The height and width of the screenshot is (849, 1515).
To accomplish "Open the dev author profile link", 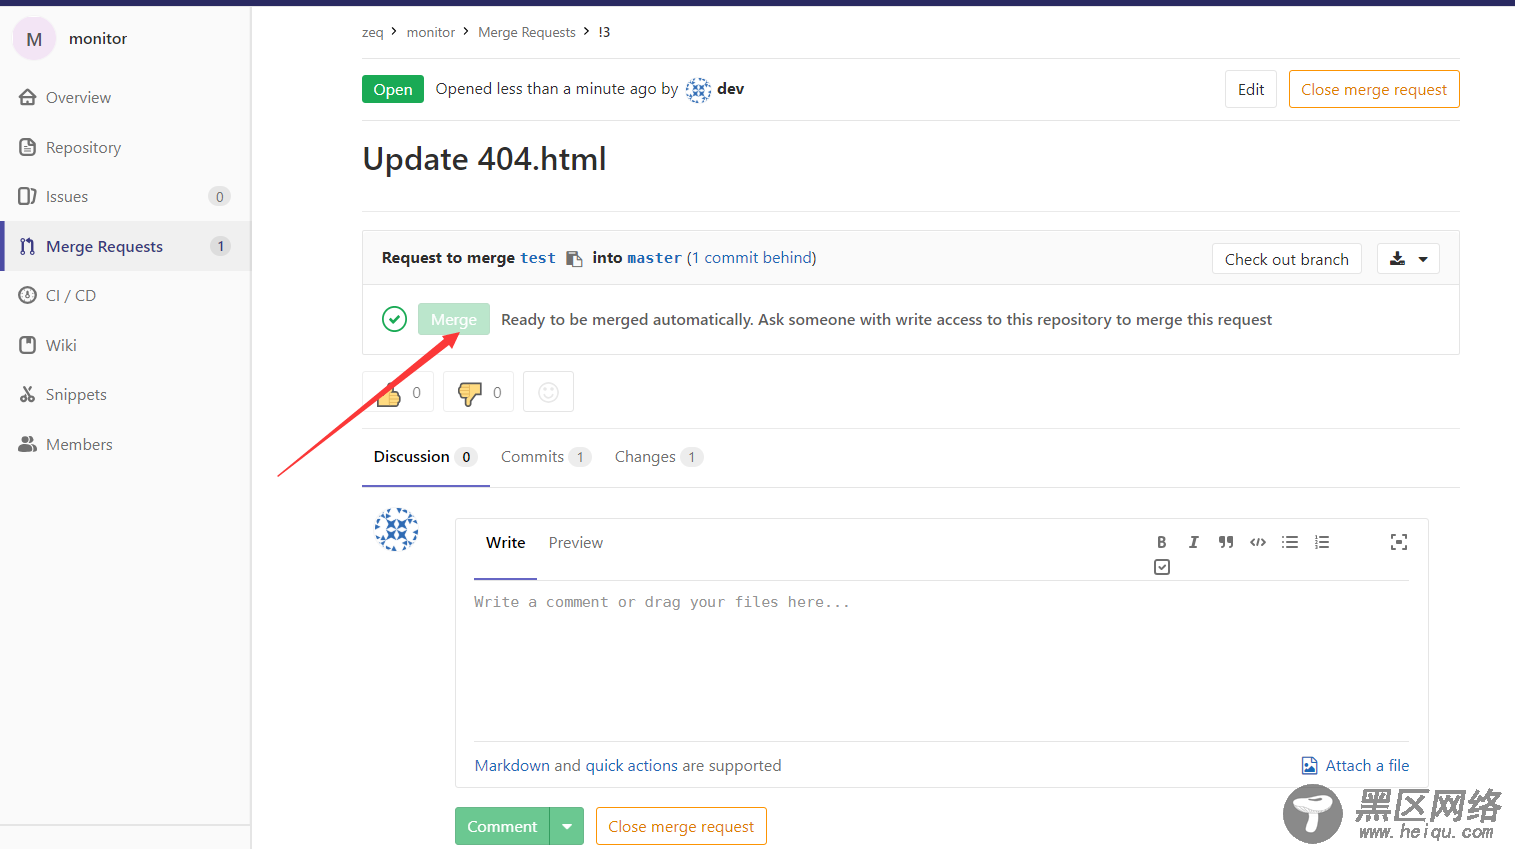I will coord(731,89).
